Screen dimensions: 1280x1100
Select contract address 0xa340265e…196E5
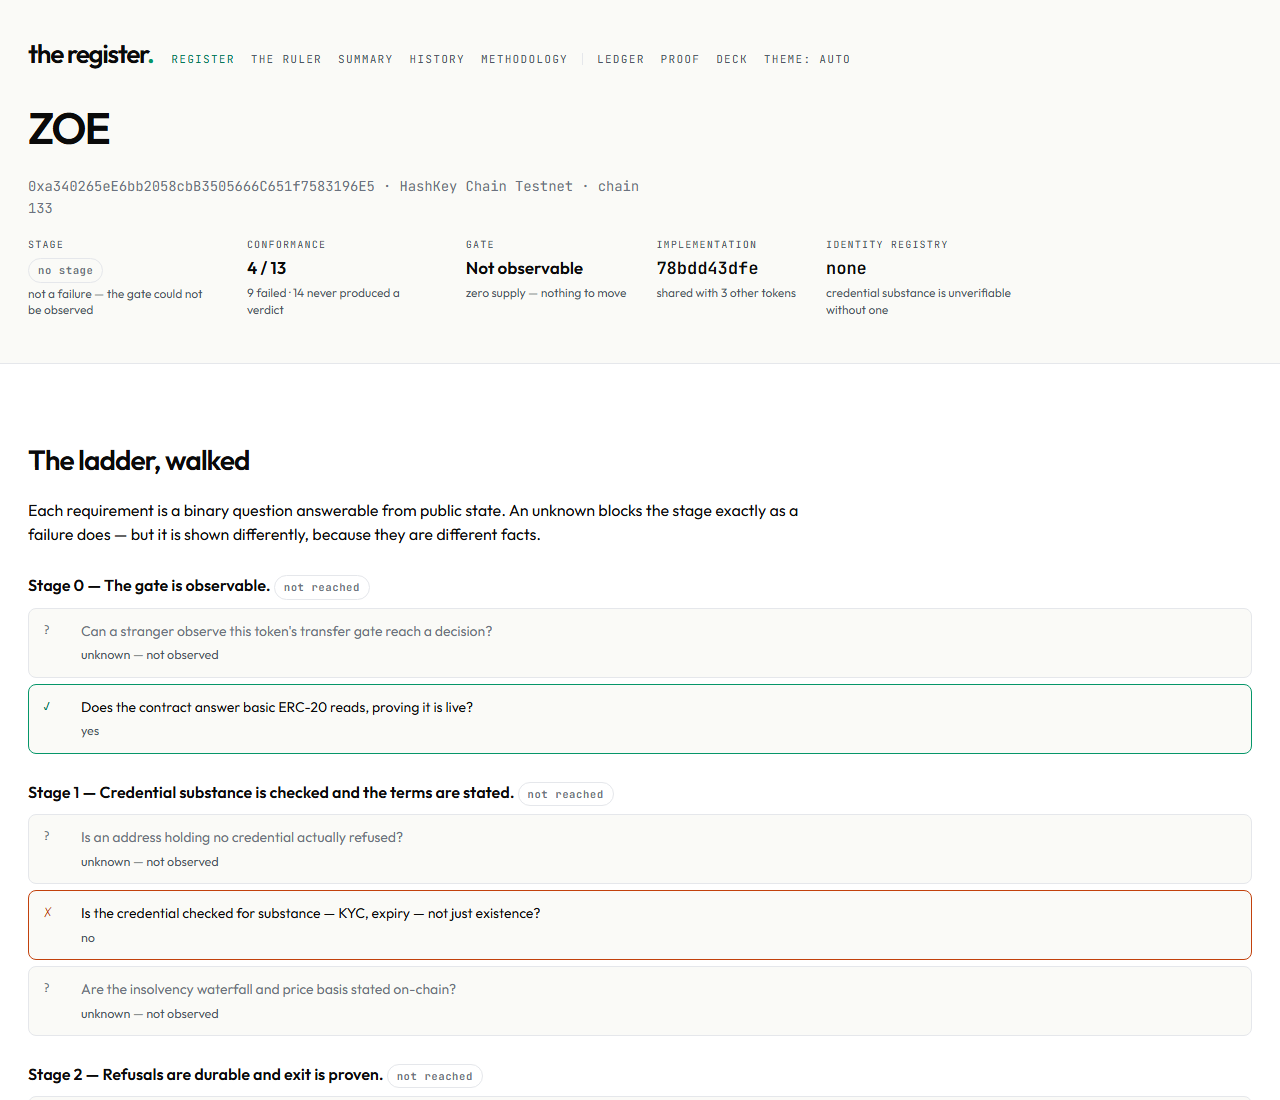point(201,186)
